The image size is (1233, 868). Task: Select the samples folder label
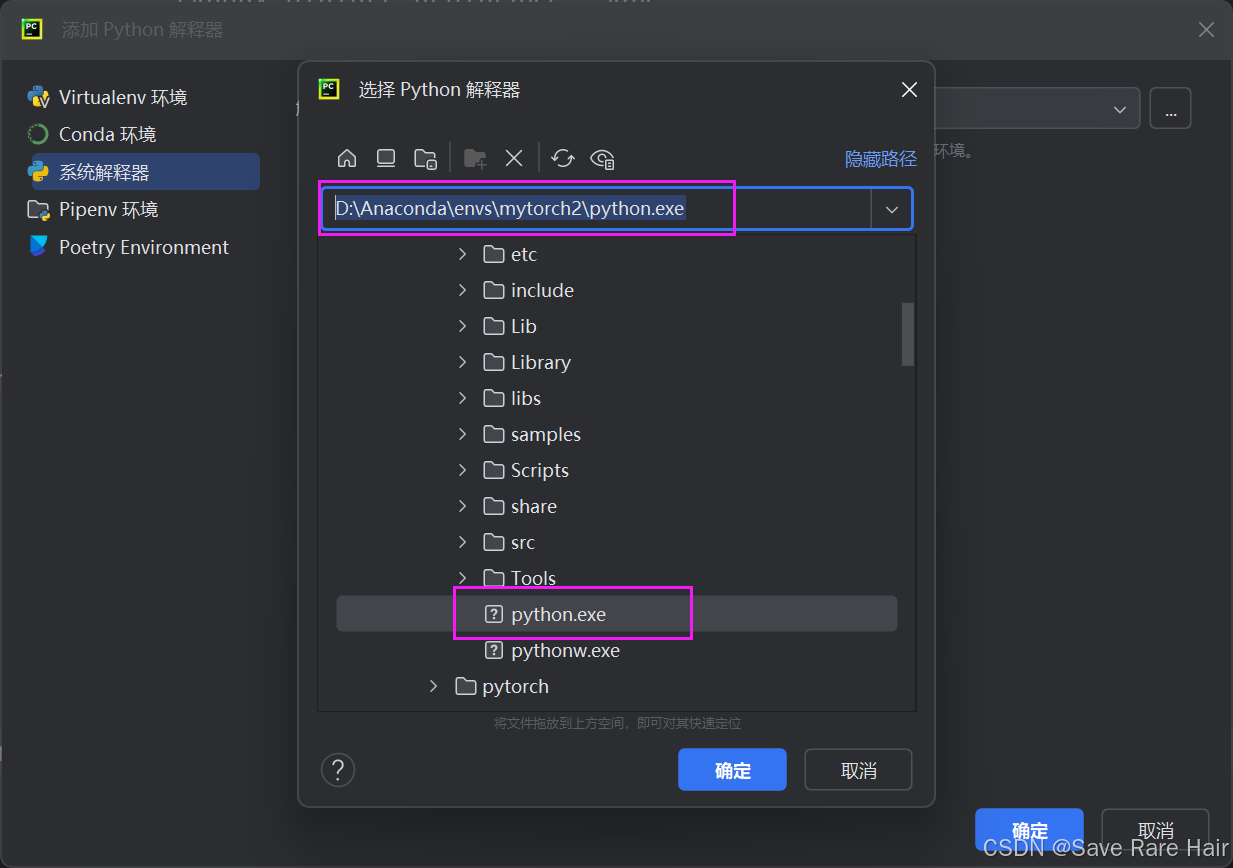pos(546,435)
